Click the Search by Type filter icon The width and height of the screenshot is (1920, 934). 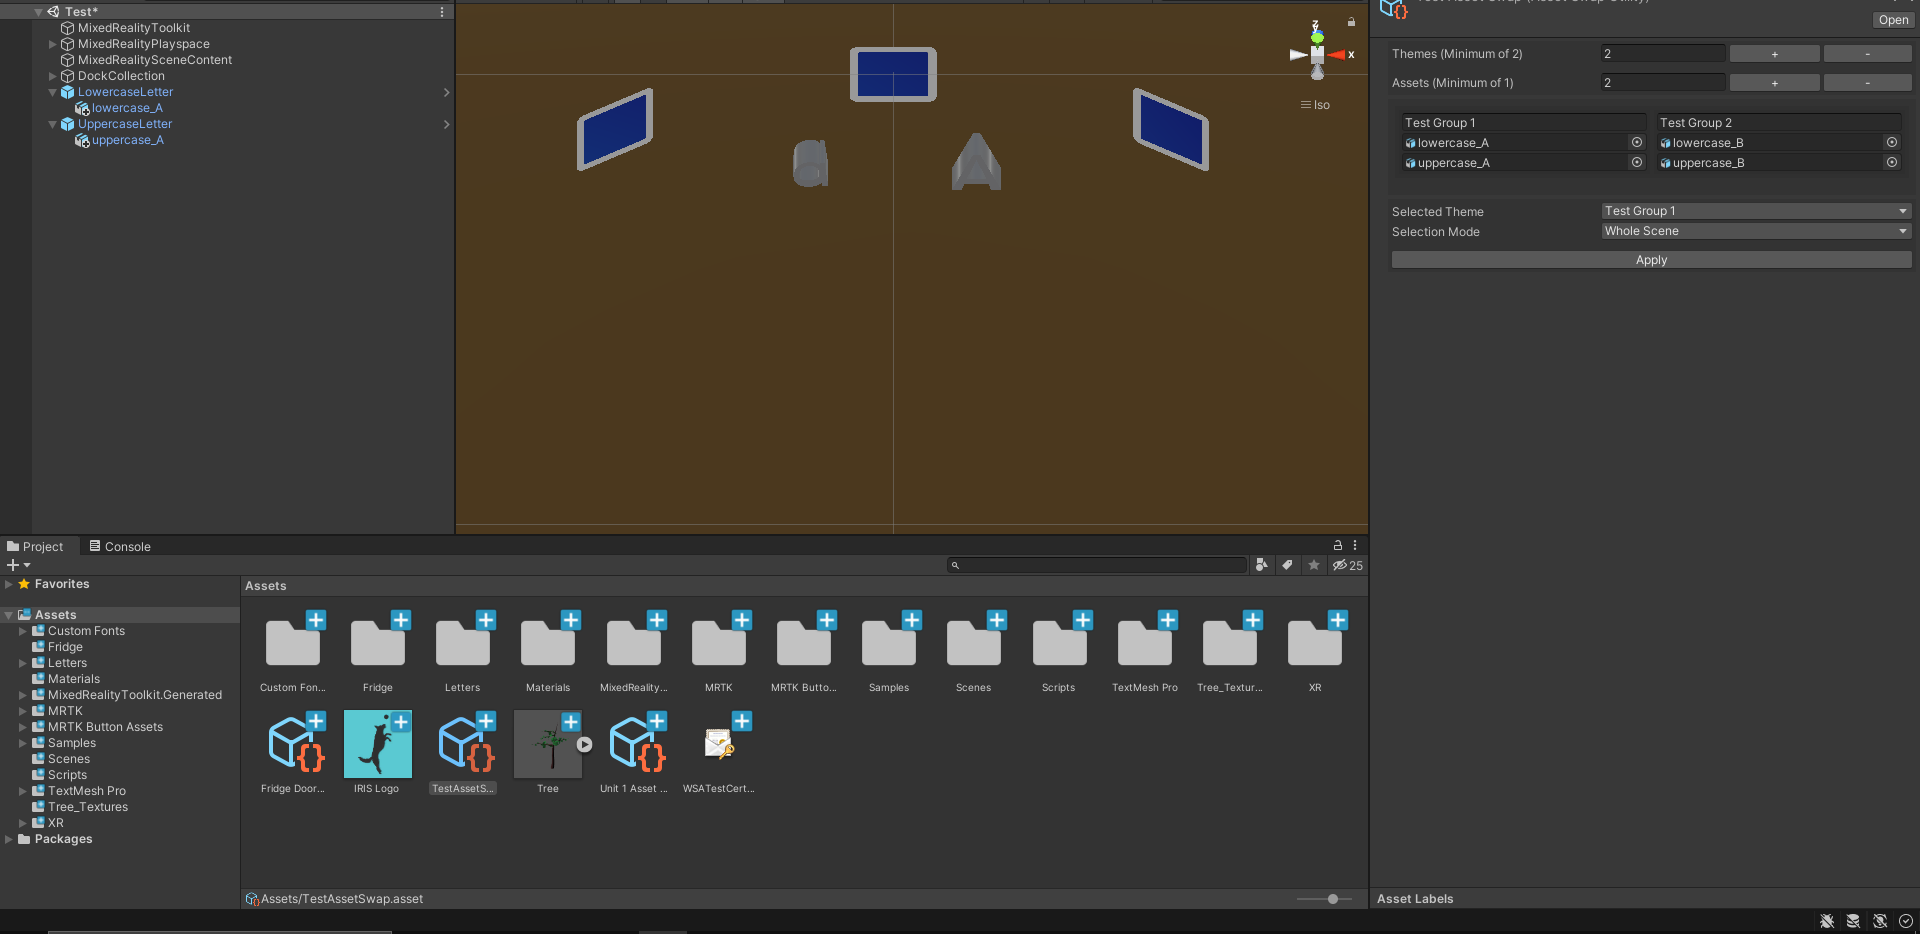(x=1262, y=565)
